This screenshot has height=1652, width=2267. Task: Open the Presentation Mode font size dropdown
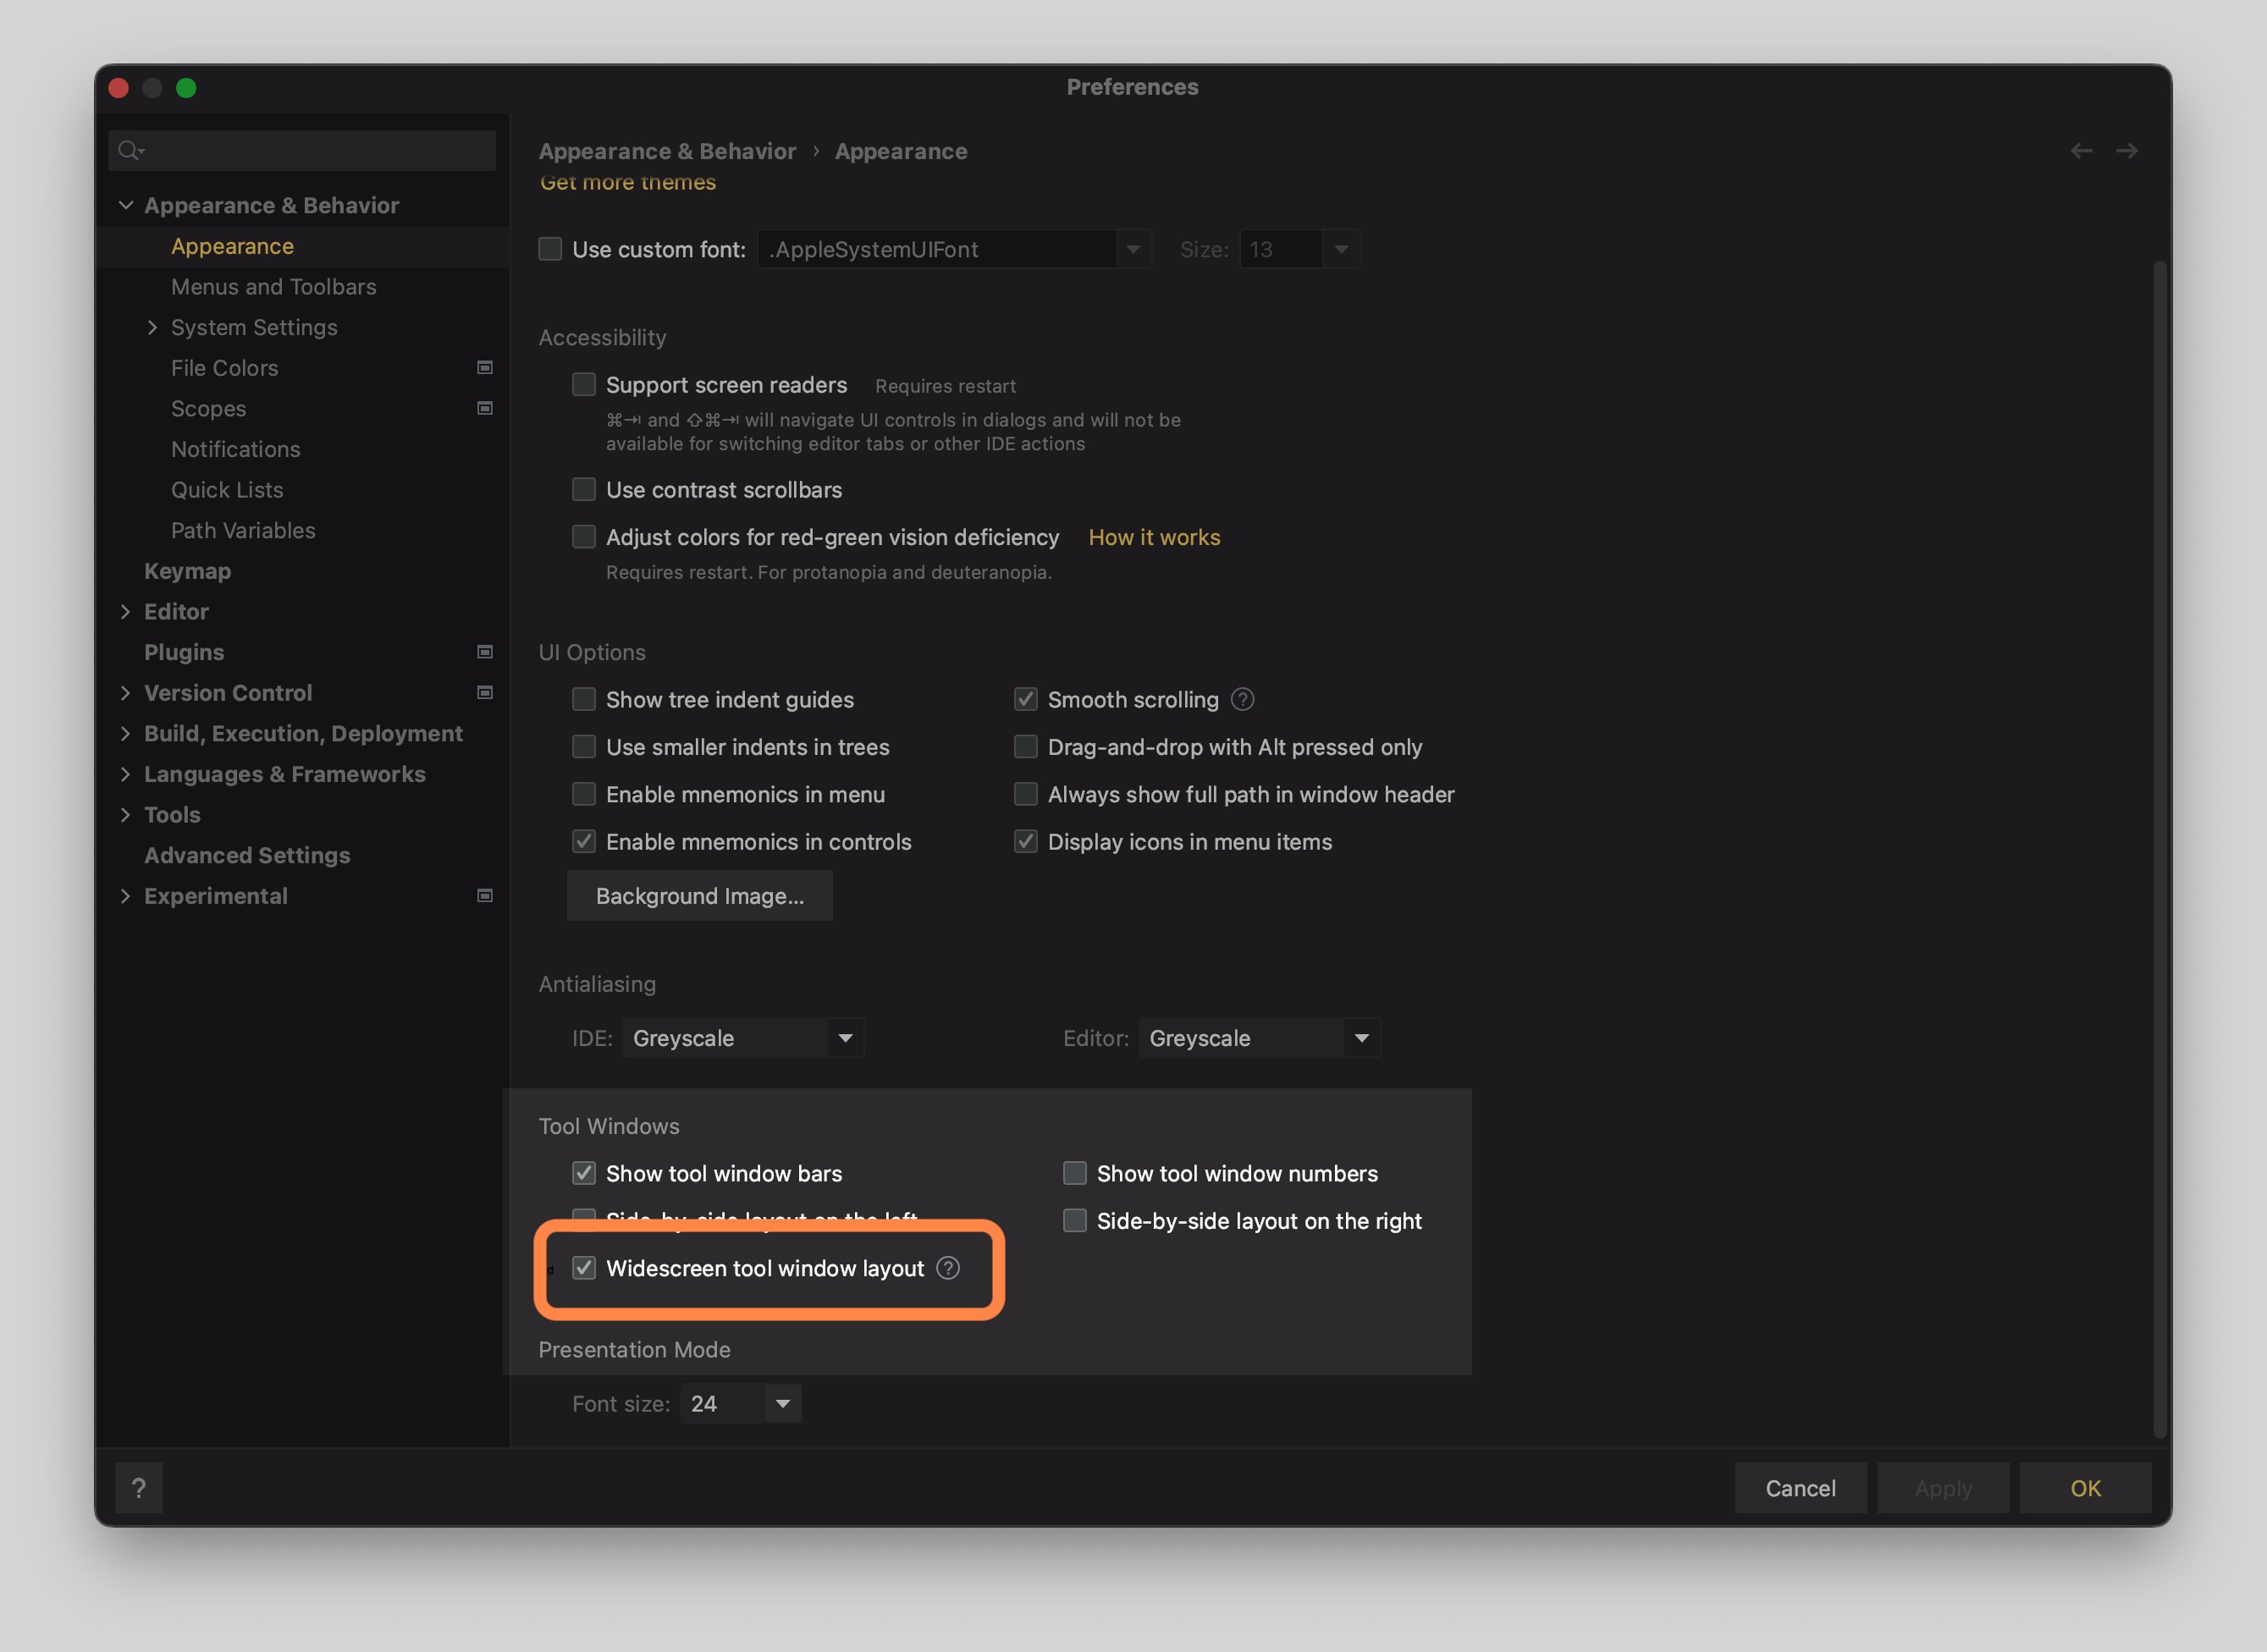click(x=782, y=1403)
